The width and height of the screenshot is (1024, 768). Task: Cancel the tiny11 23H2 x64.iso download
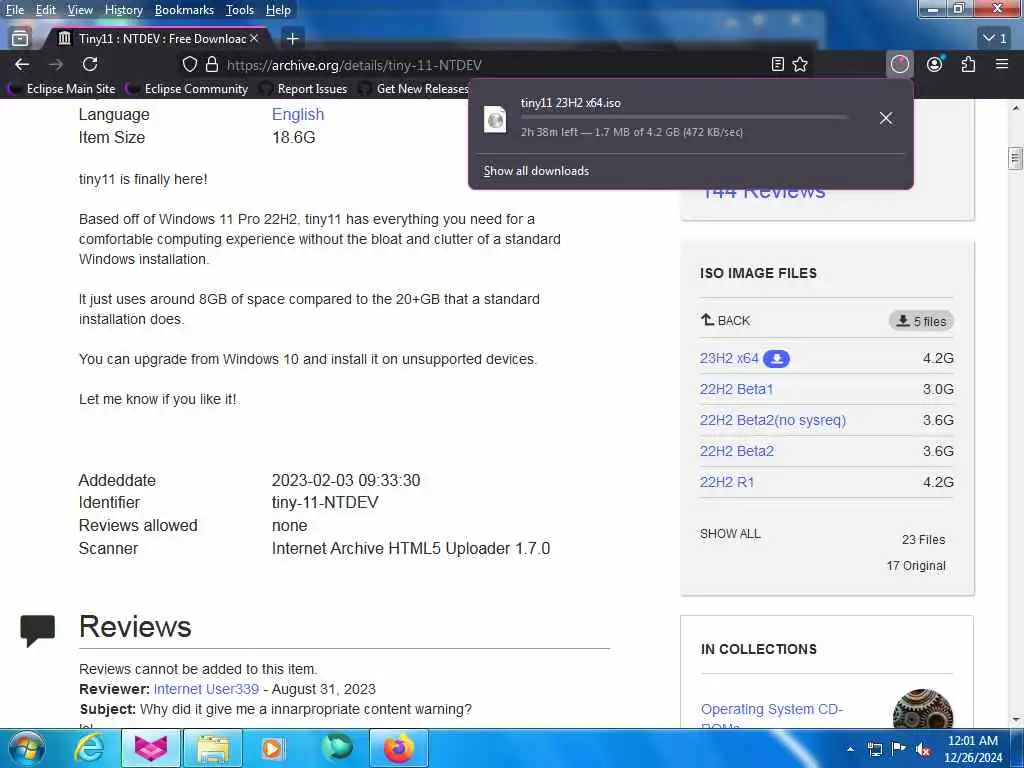point(886,118)
